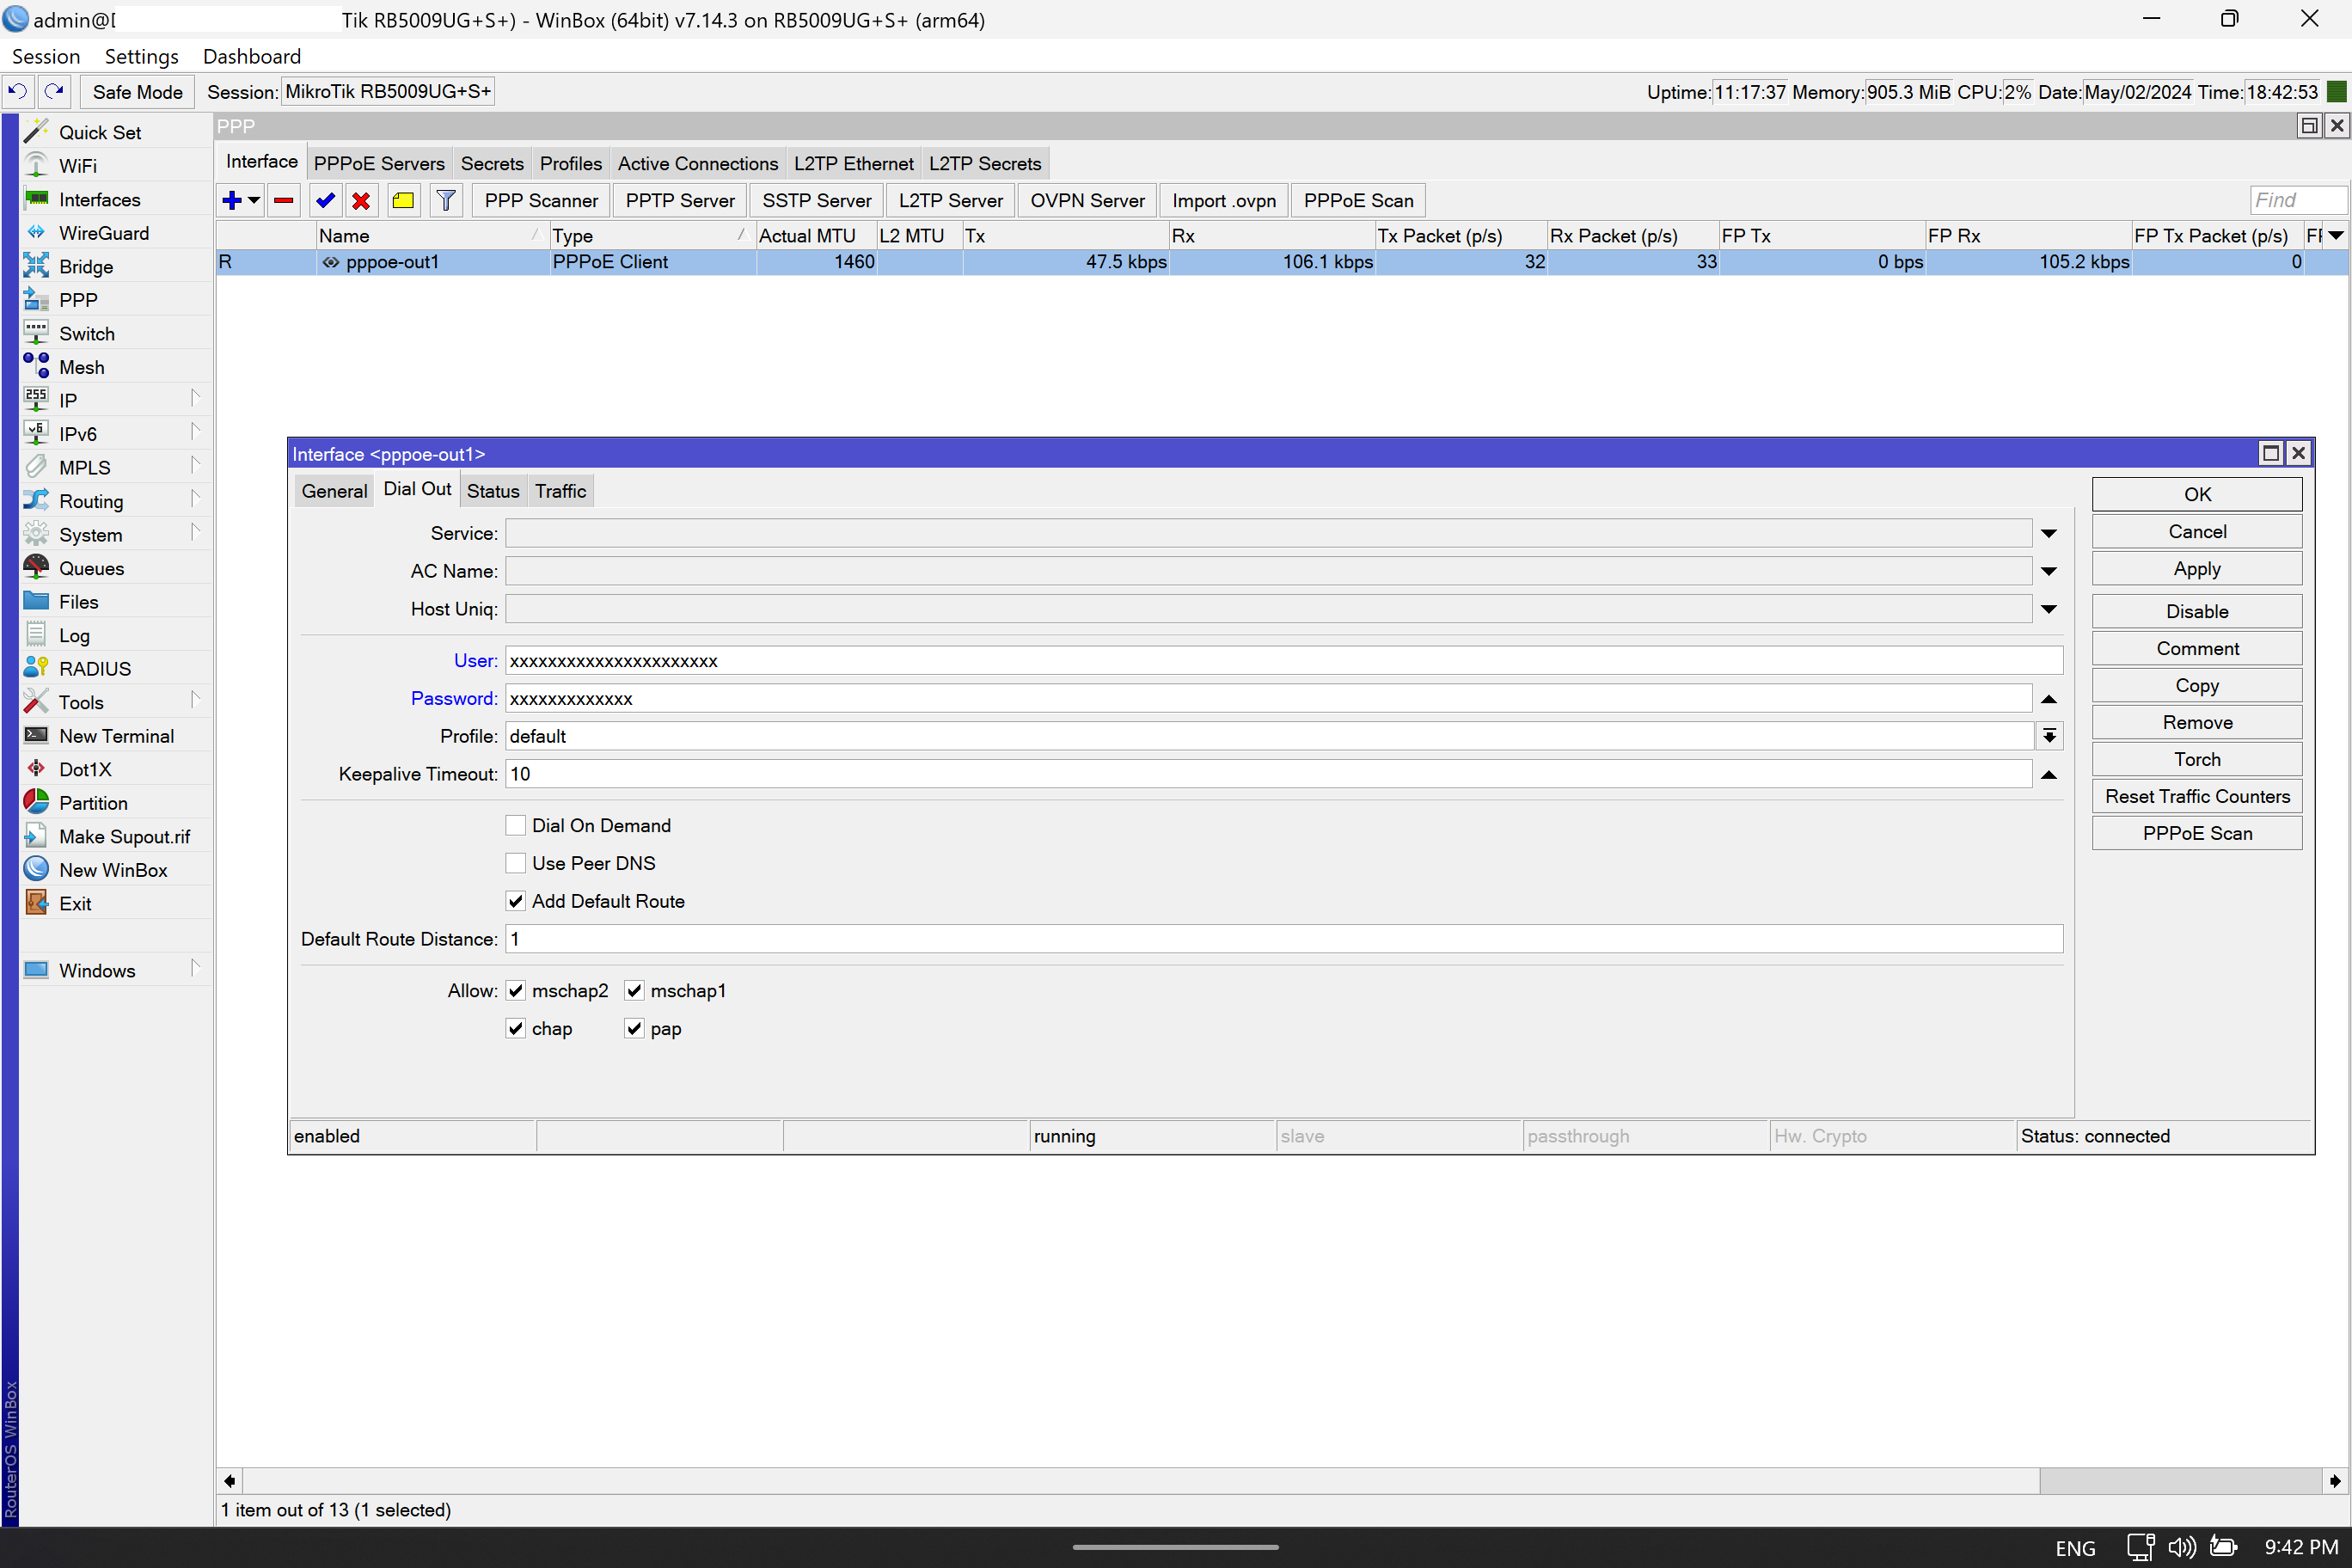Open Quick Set from the sidebar
This screenshot has height=1568, width=2352.
click(100, 132)
